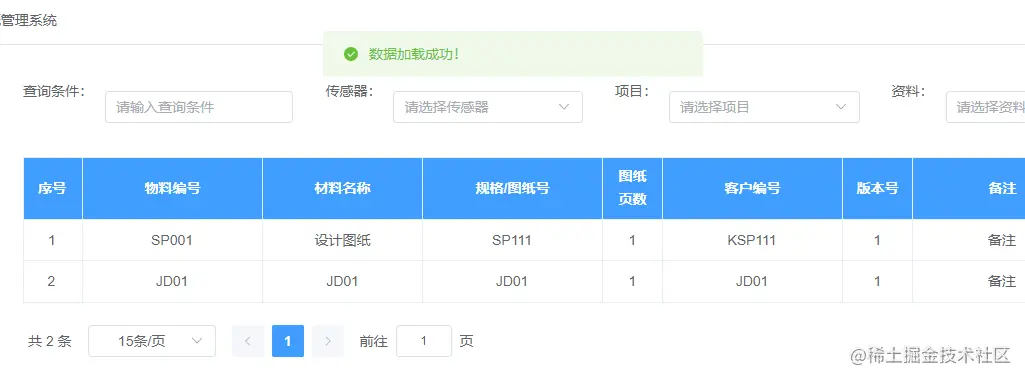Click the 传感器 label
Viewport: 1025px width, 380px height.
point(350,92)
